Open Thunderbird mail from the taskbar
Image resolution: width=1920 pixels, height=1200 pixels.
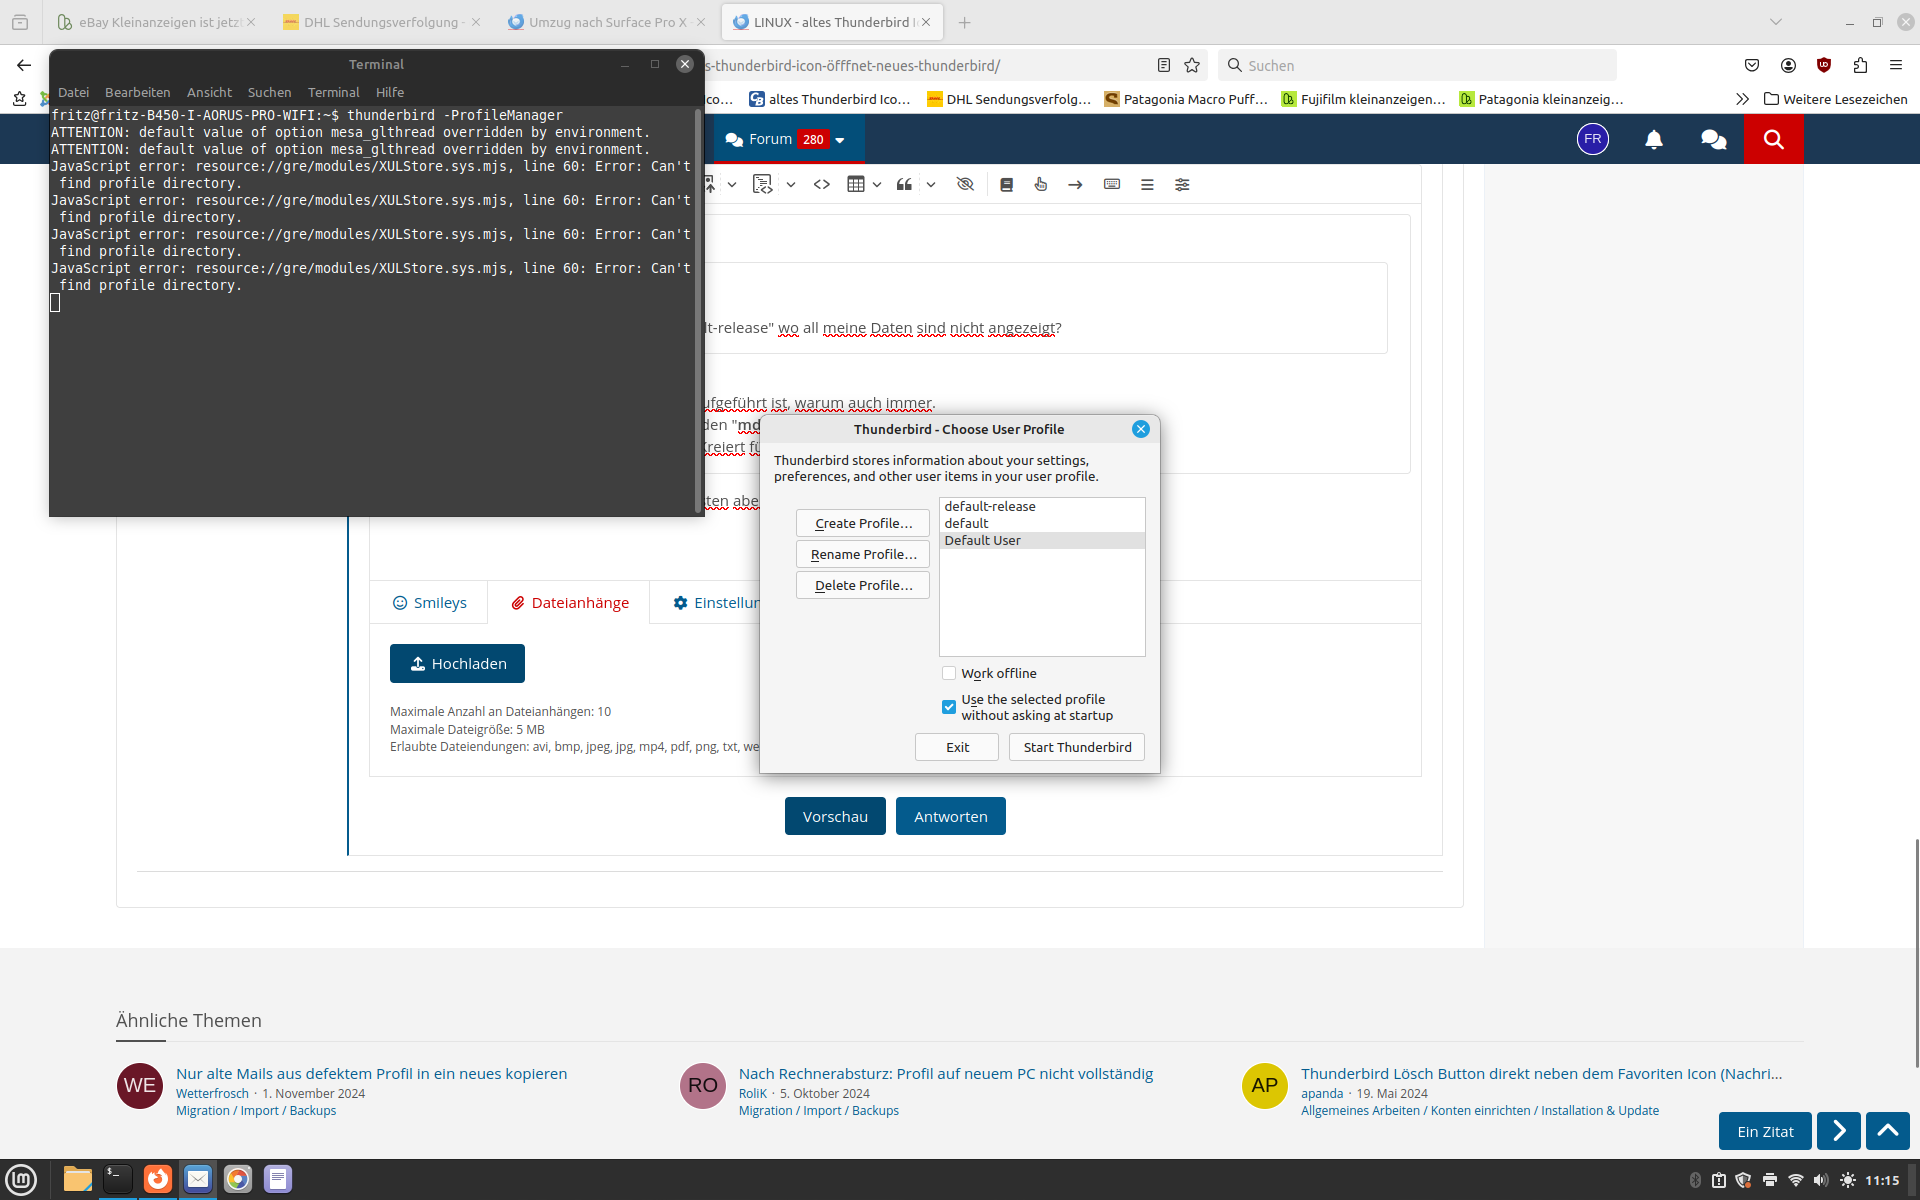coord(198,1179)
